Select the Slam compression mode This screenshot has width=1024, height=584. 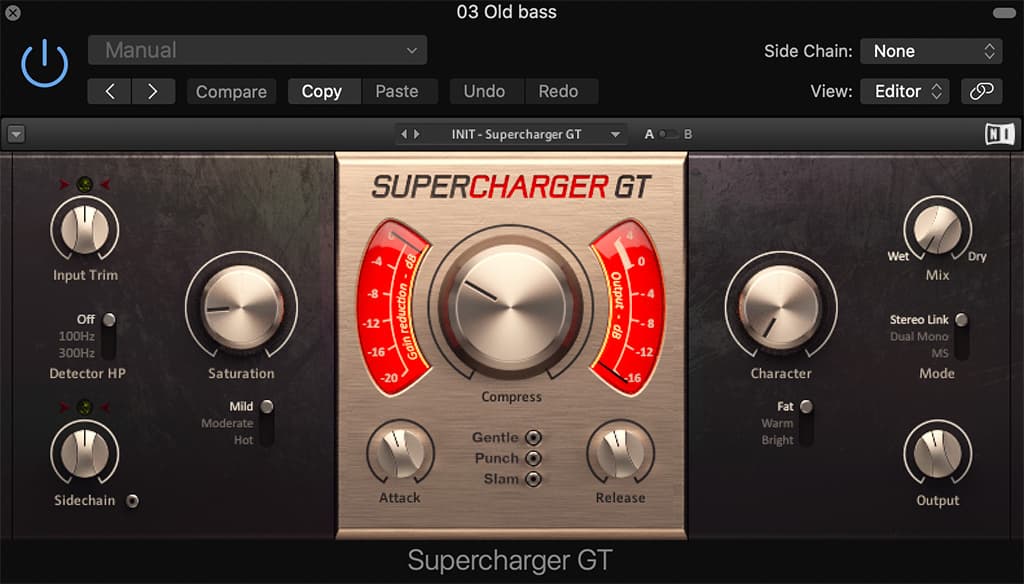[x=534, y=479]
